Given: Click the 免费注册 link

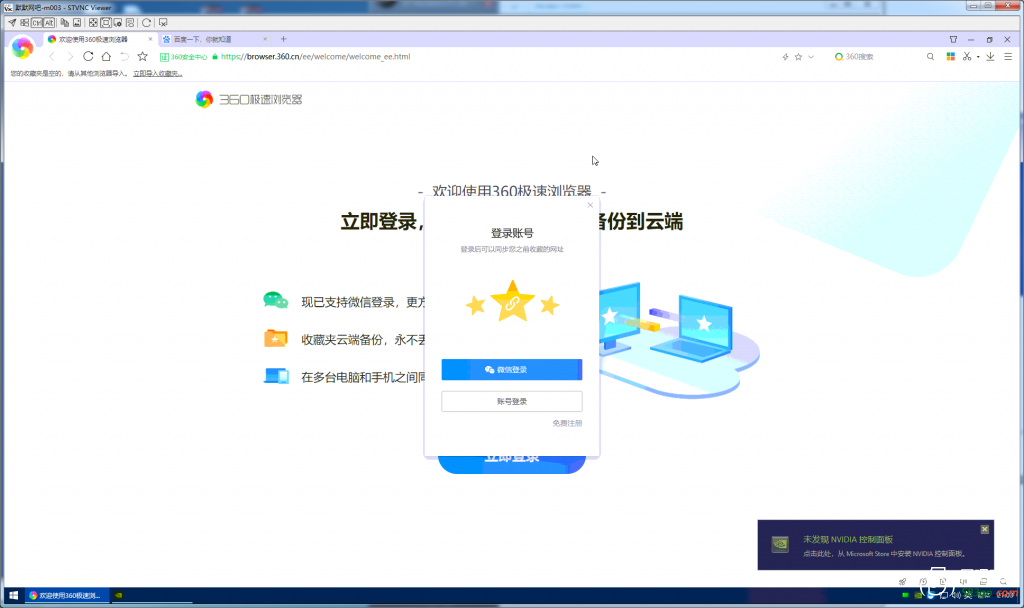Looking at the screenshot, I should (x=567, y=423).
